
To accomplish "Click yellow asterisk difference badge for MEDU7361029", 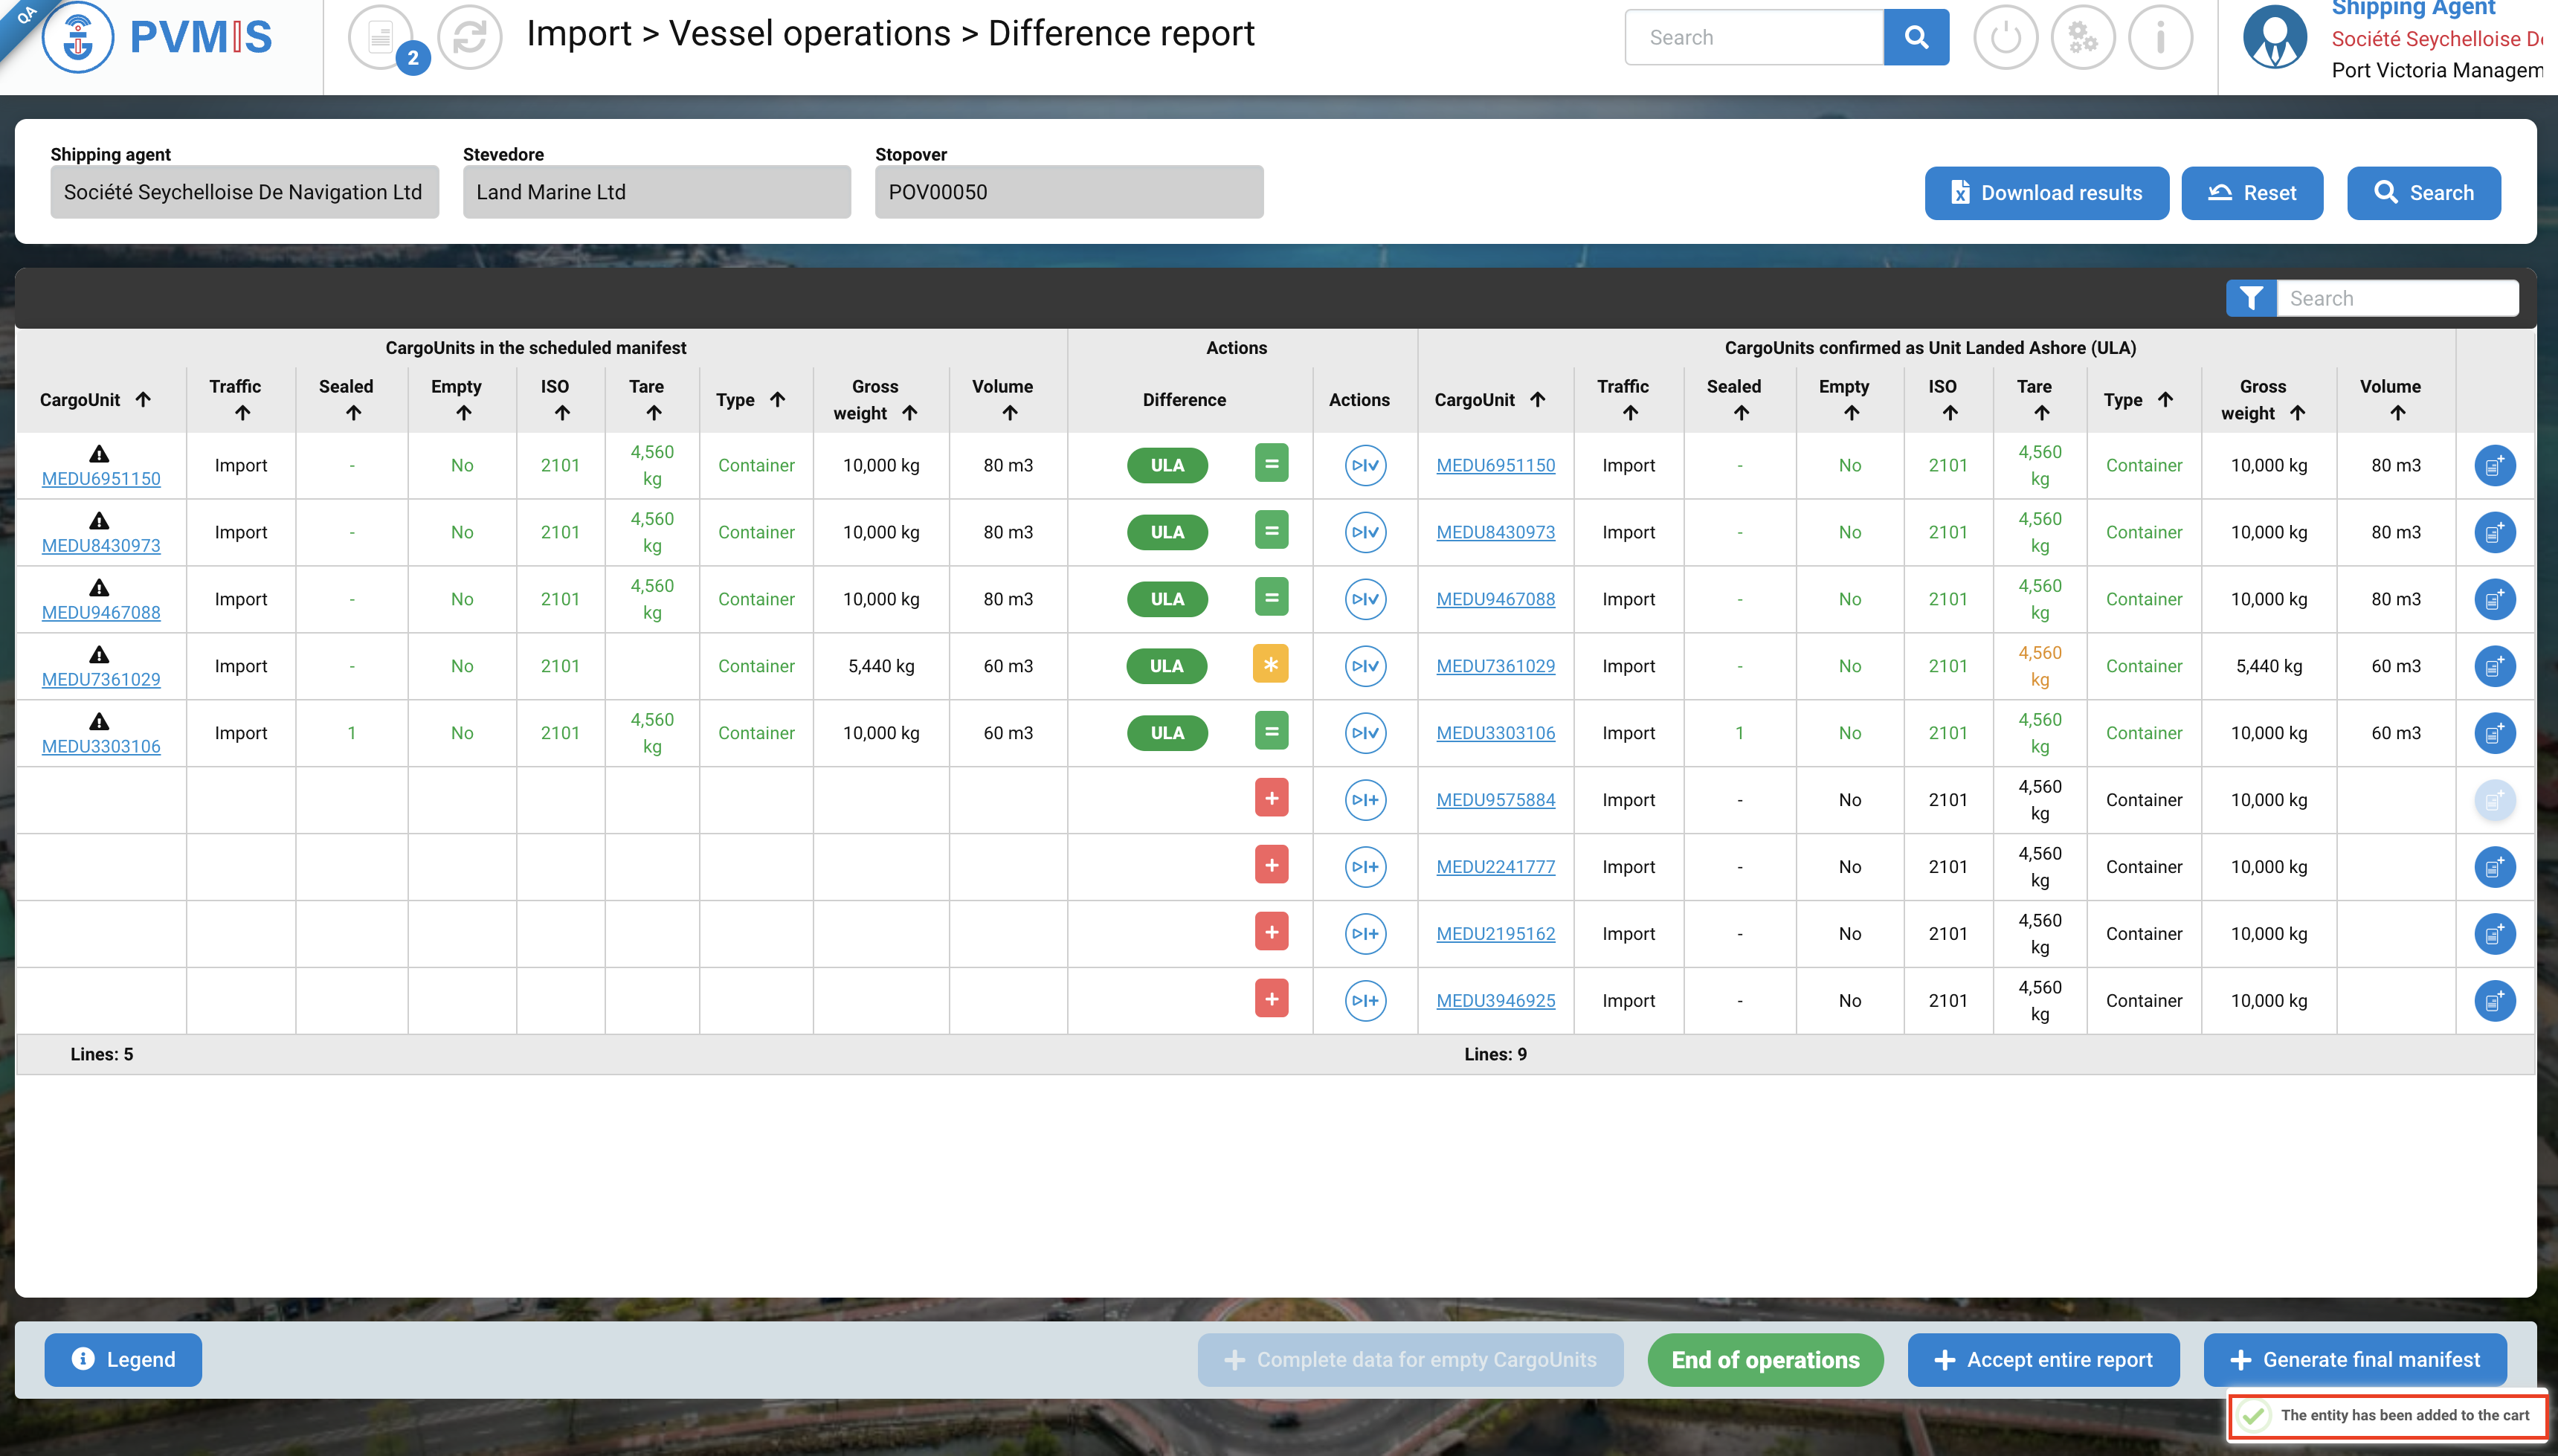I will coord(1270,665).
